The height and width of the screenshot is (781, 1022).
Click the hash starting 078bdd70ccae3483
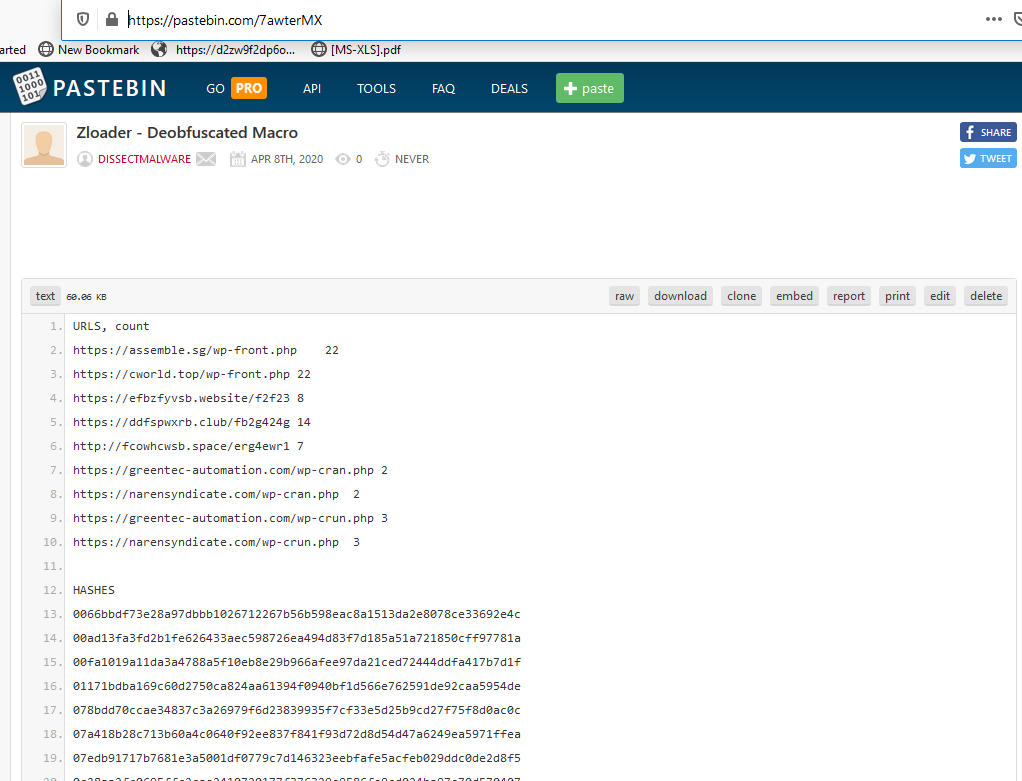pyautogui.click(x=297, y=710)
